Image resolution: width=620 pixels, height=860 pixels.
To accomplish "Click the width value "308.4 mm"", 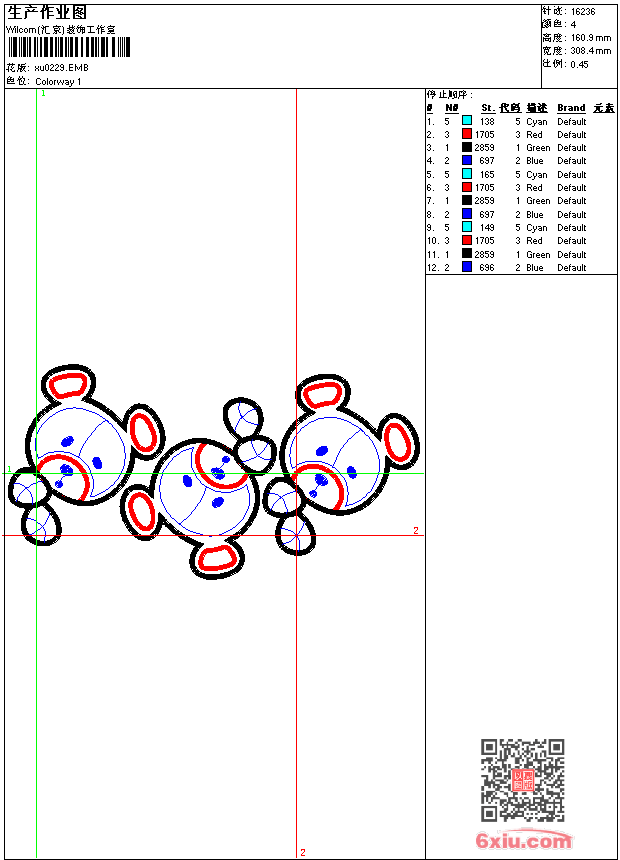I will click(591, 51).
